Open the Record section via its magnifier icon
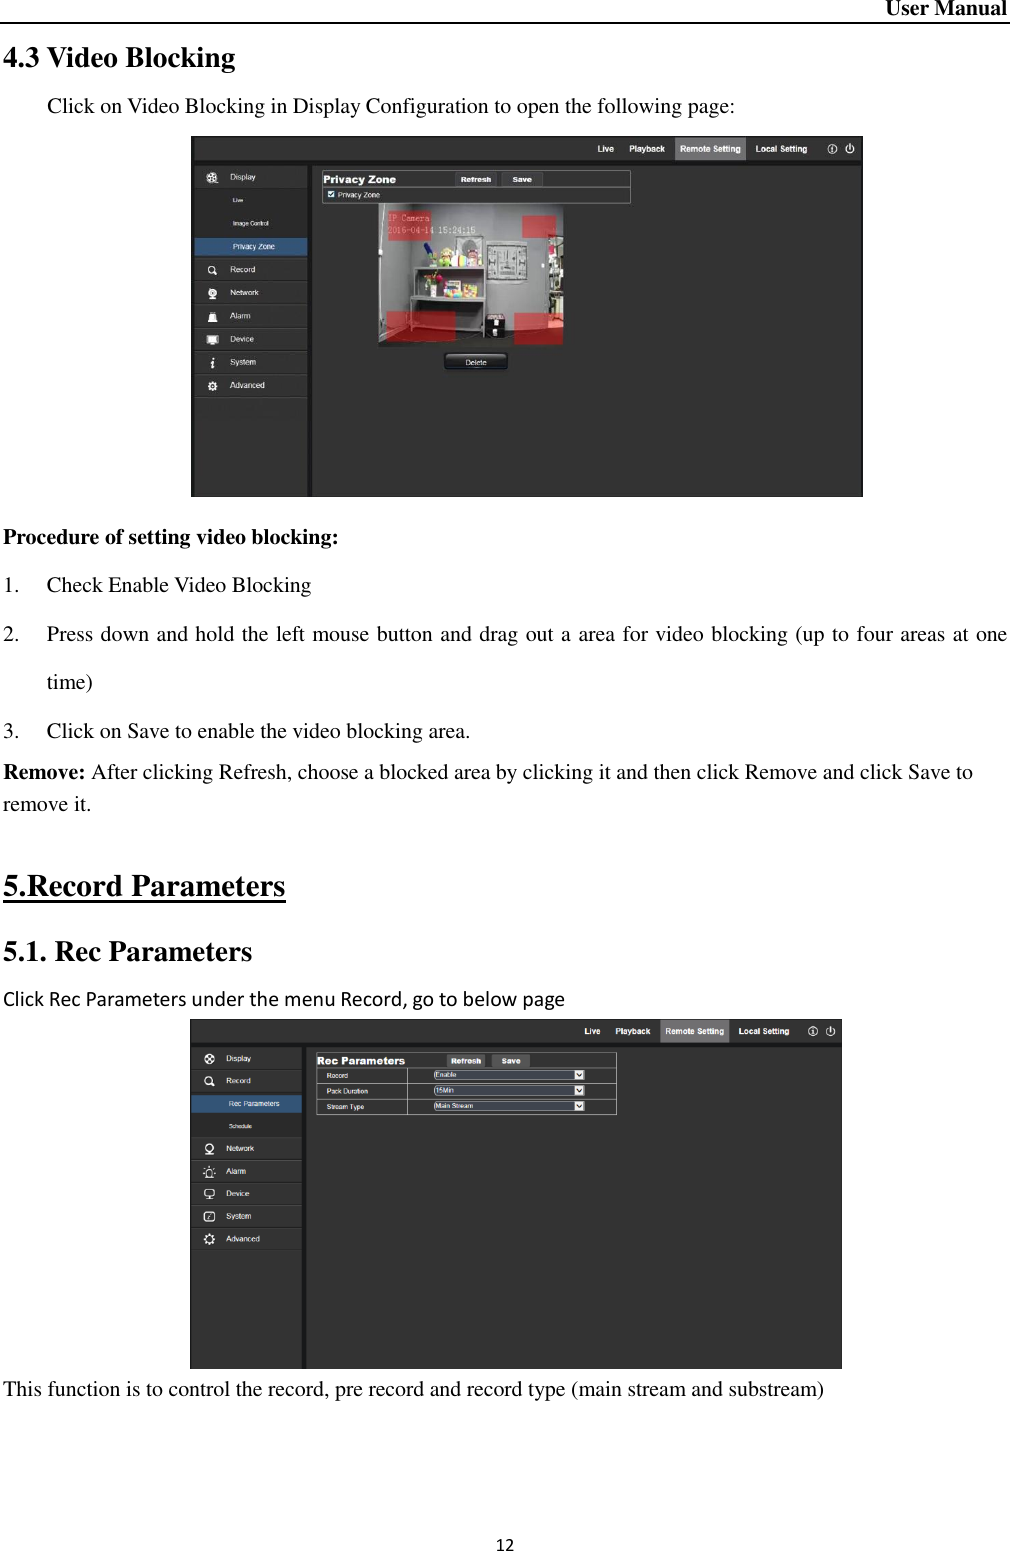1010x1551 pixels. [211, 270]
